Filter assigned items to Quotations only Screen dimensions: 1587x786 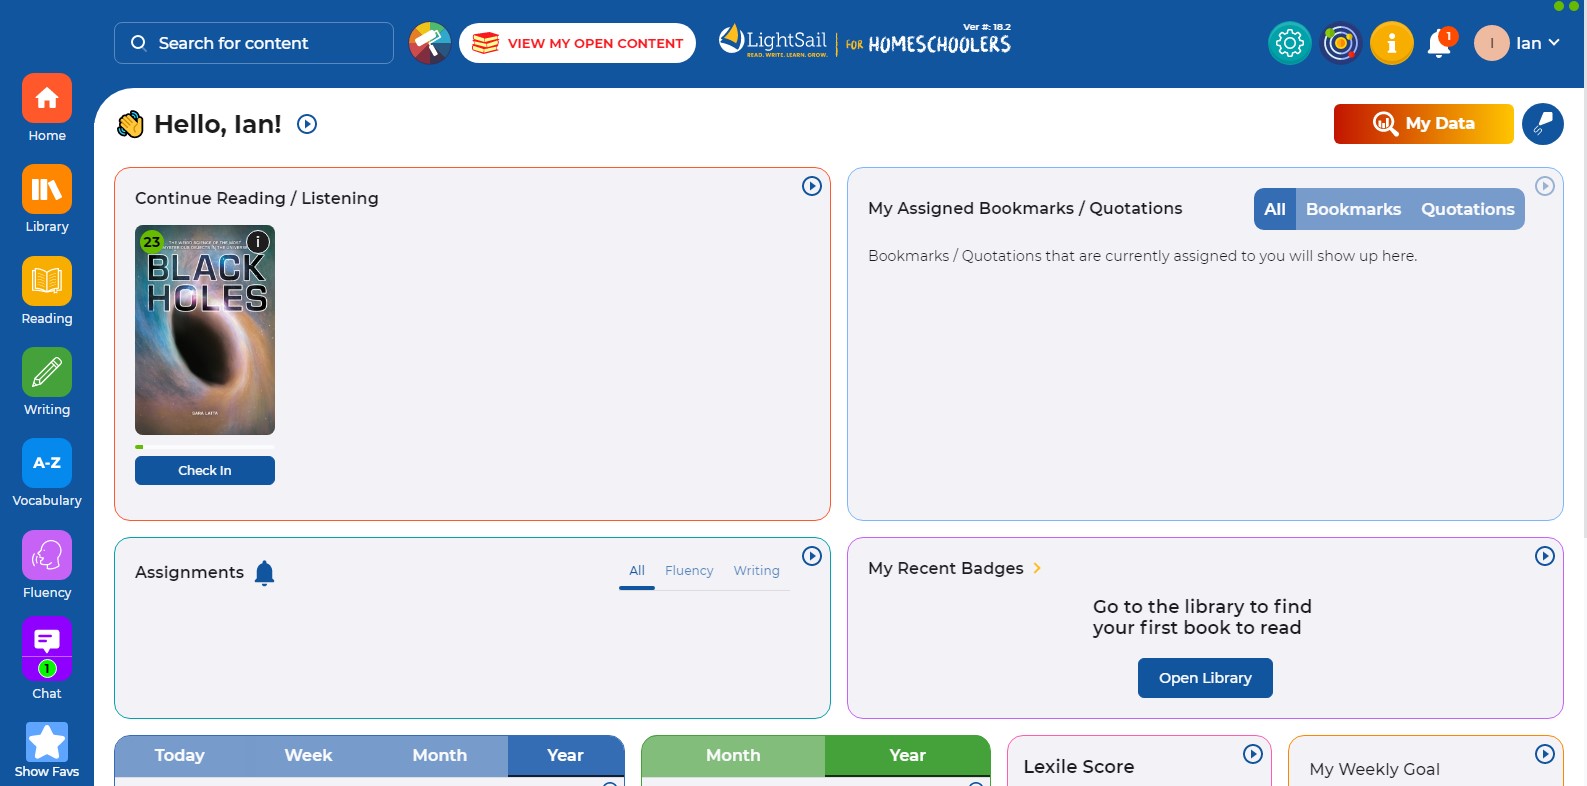(1467, 209)
